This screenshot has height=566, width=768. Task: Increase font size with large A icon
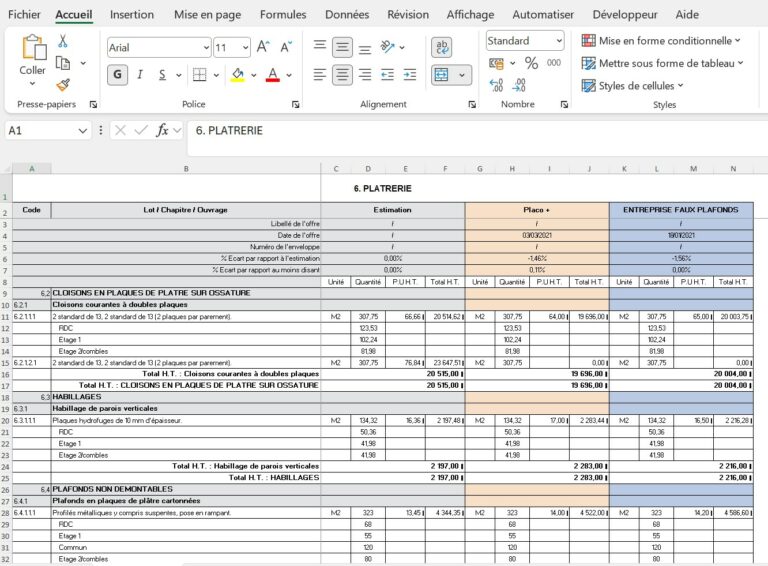click(263, 47)
